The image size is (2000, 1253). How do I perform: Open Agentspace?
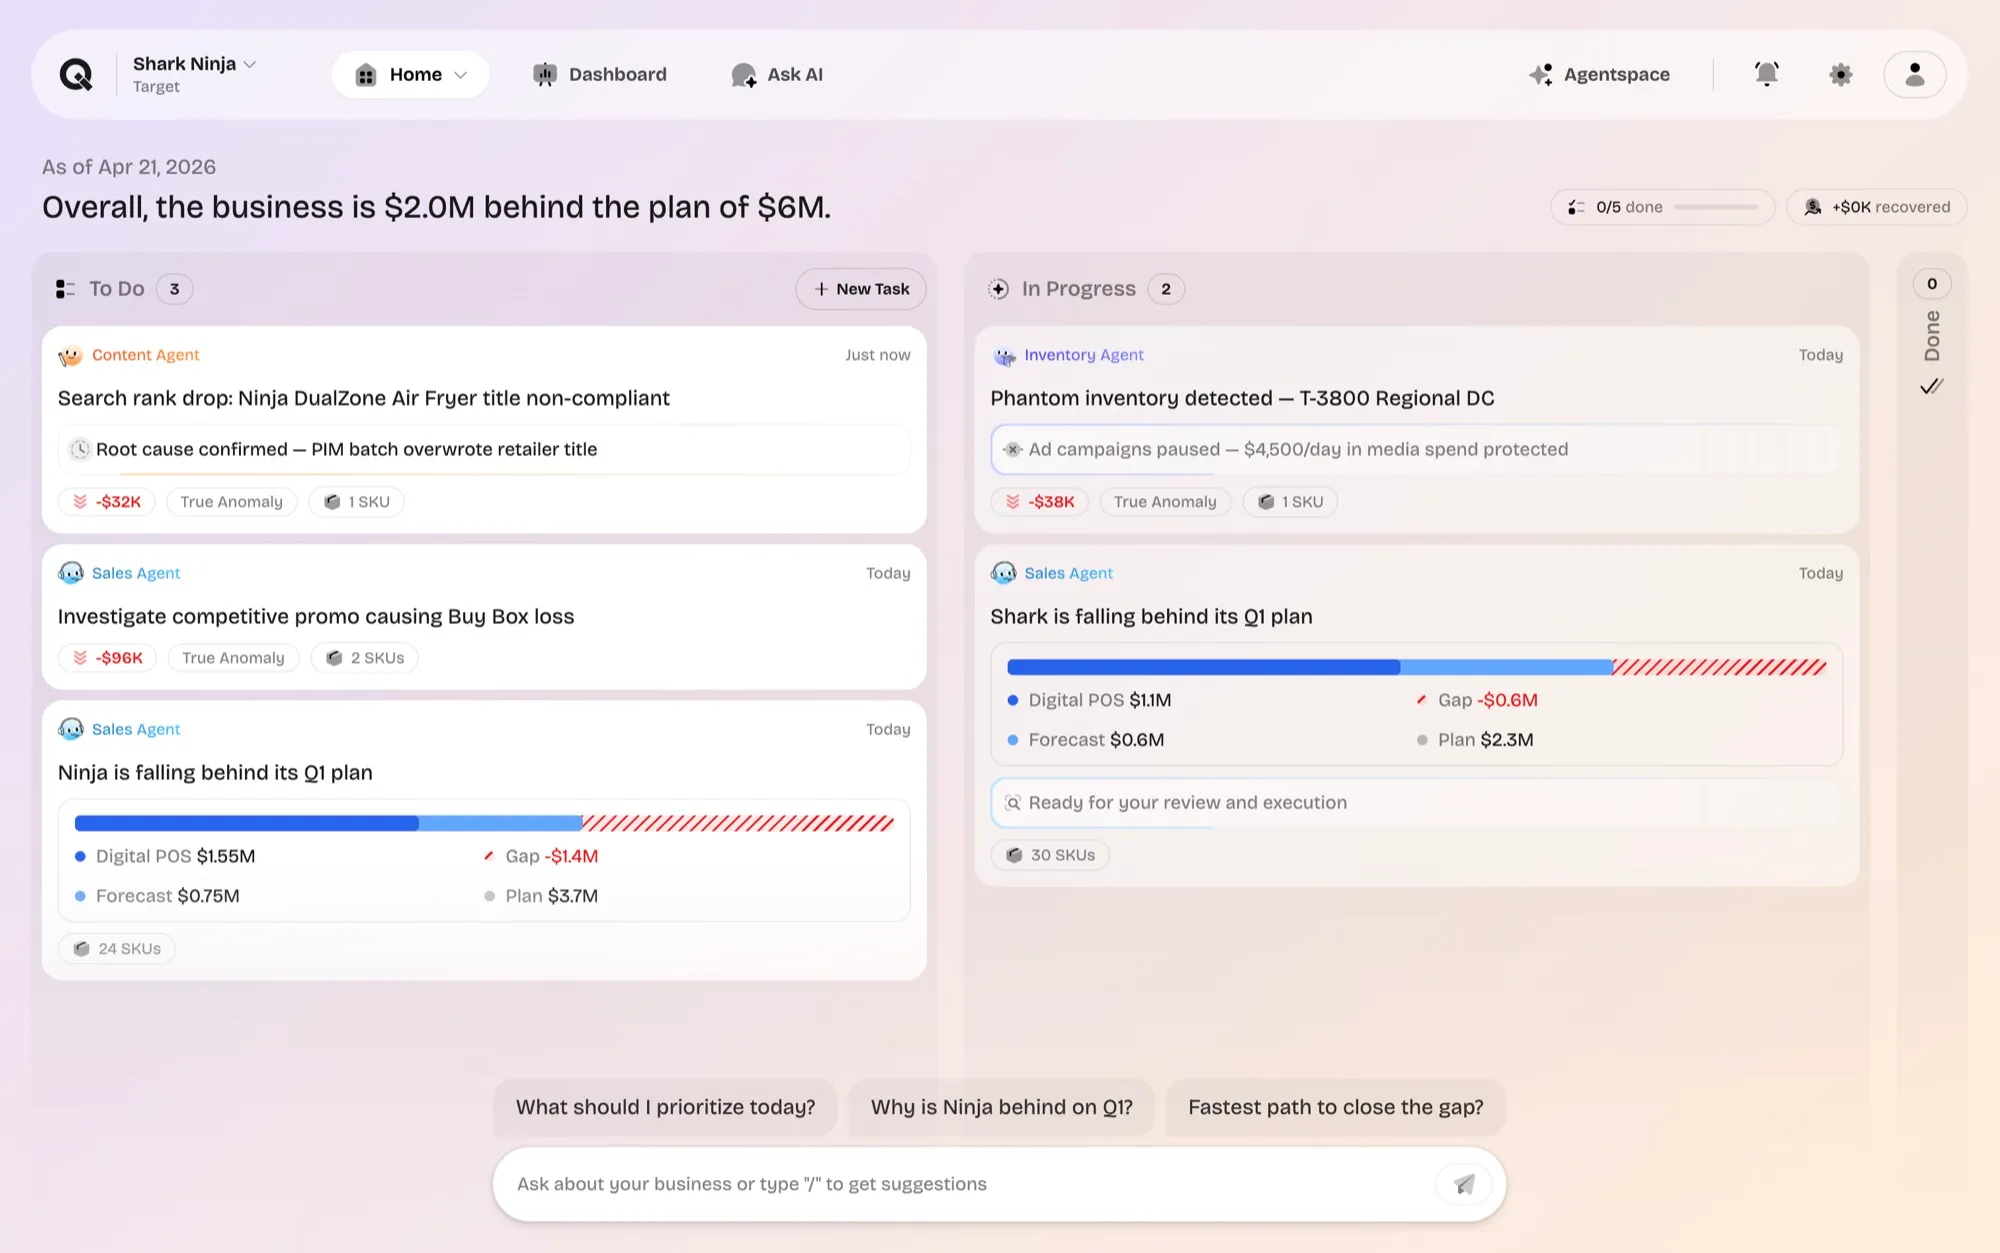1599,75
